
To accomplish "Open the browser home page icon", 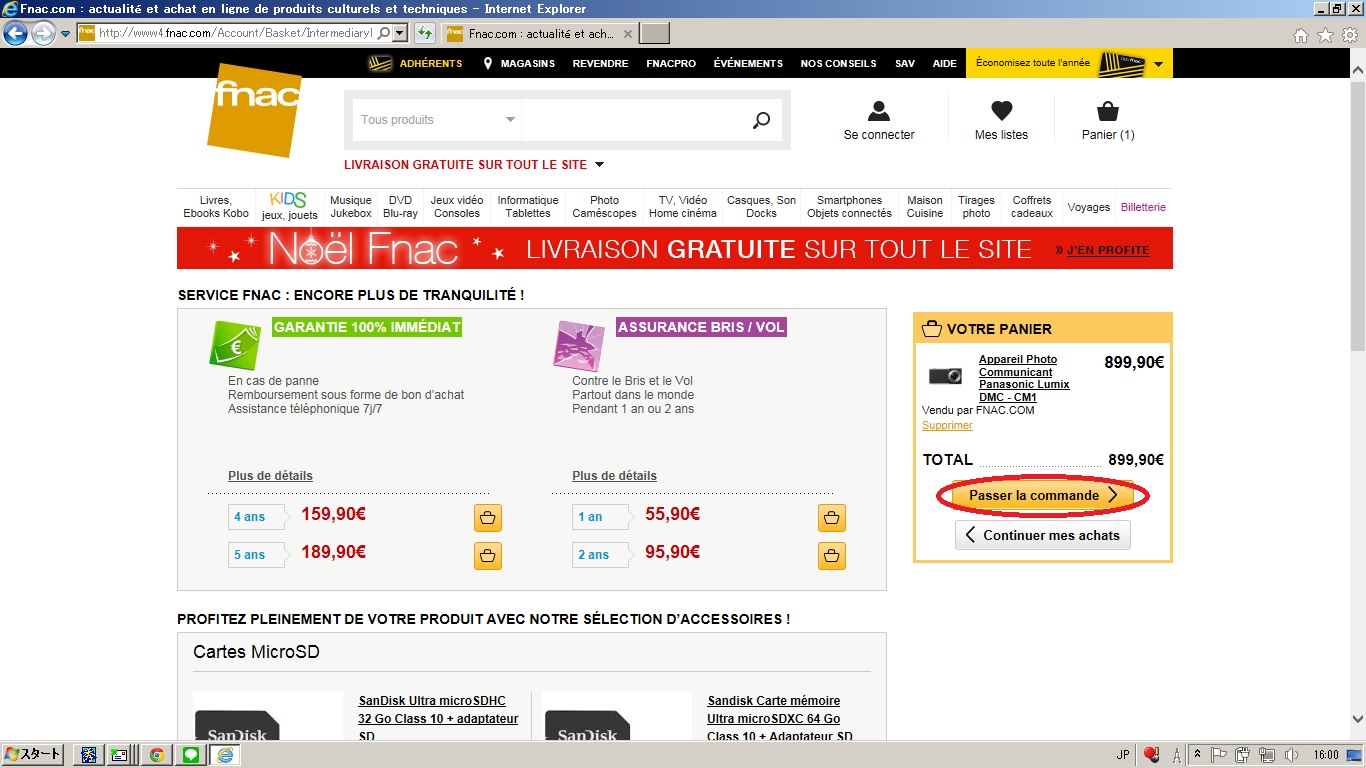I will coord(1300,35).
